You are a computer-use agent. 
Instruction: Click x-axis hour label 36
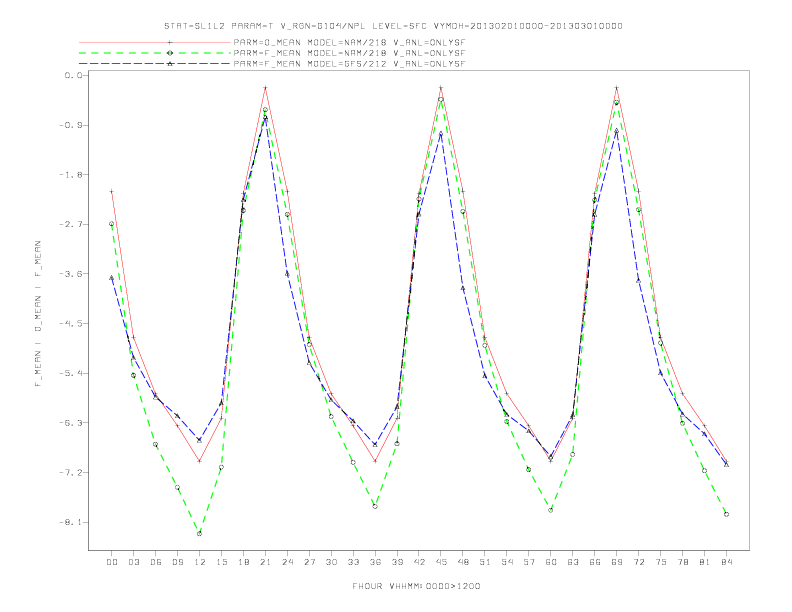(x=375, y=562)
